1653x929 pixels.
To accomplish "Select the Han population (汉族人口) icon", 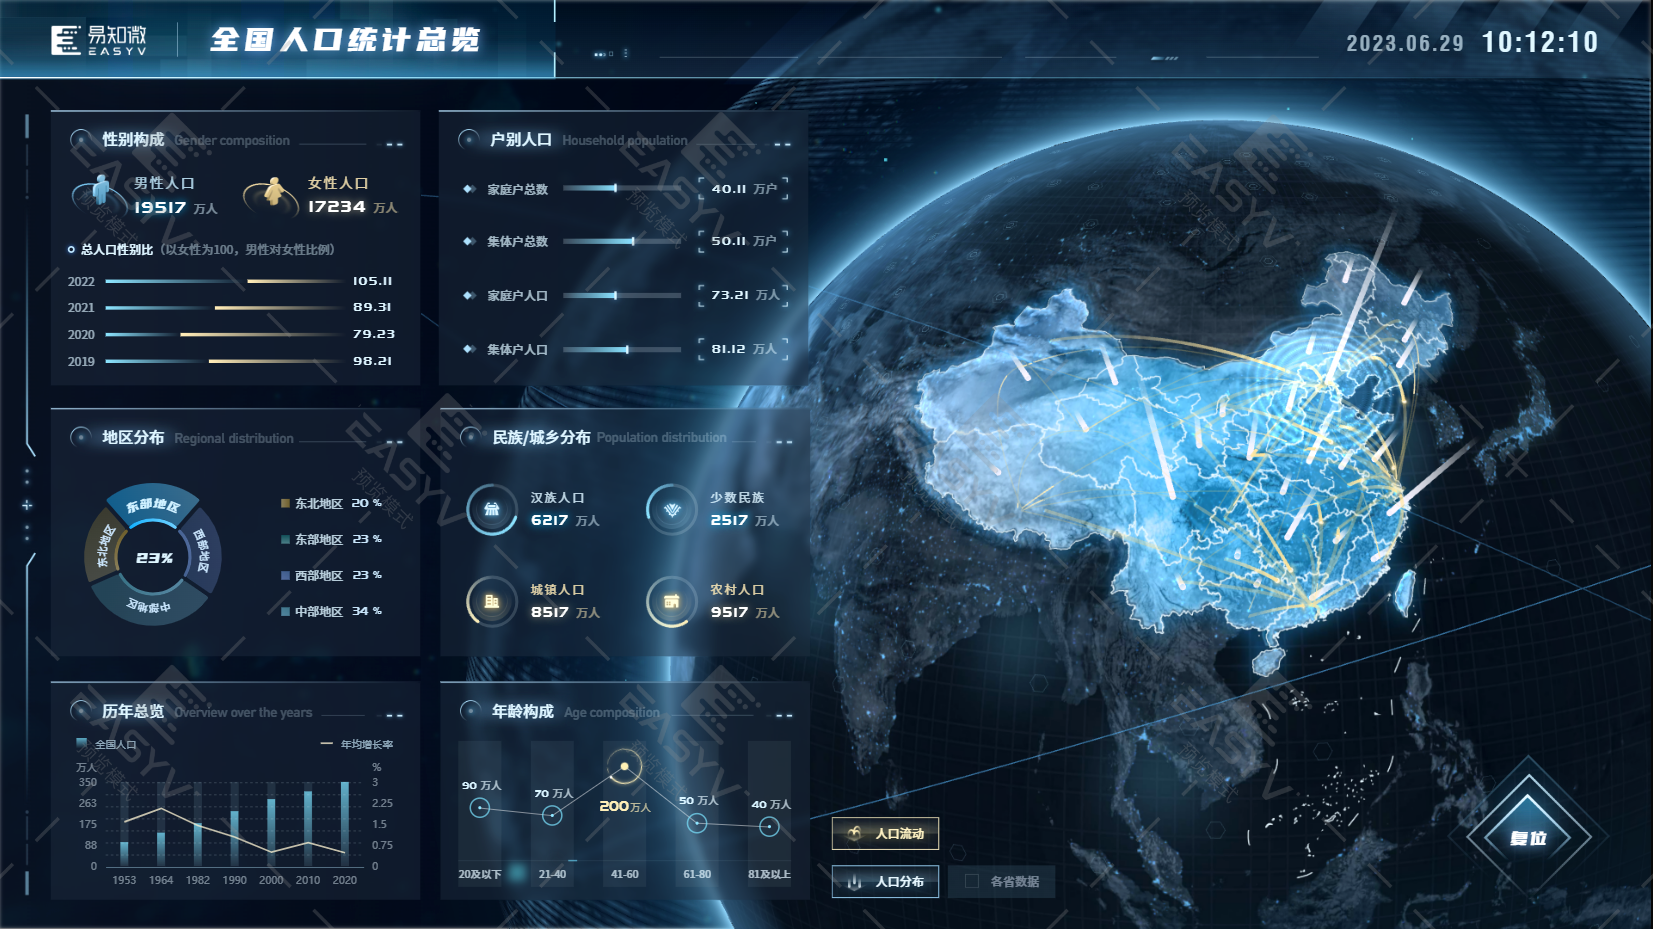I will pos(492,509).
